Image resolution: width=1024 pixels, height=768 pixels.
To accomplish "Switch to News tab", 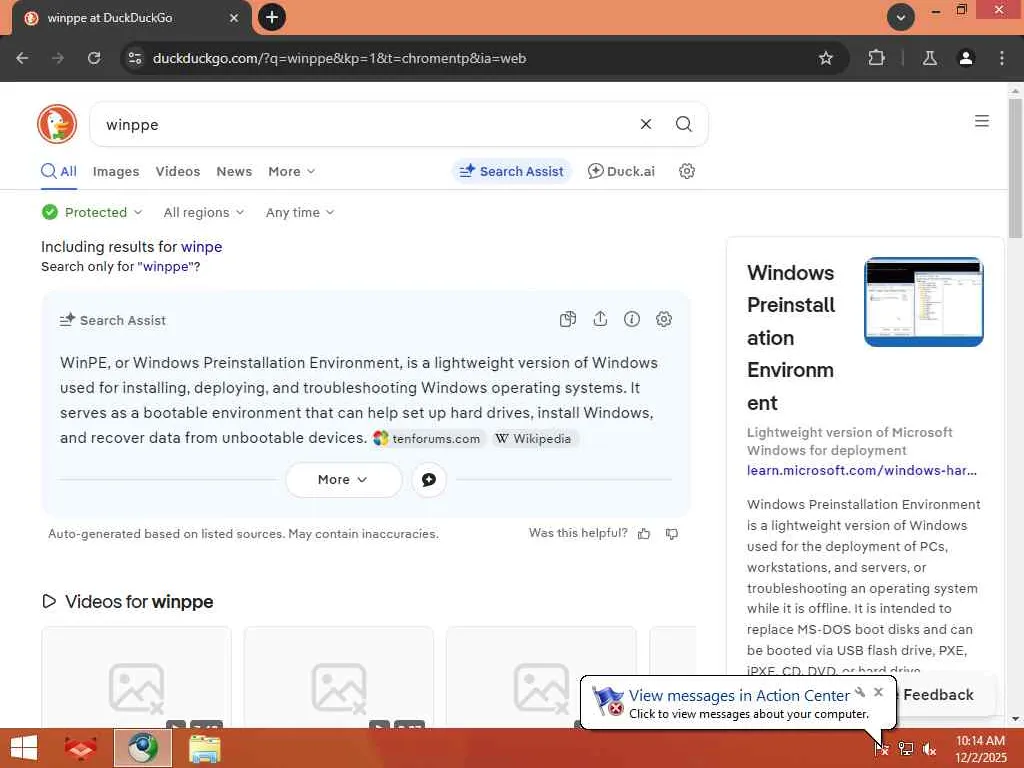I will coord(234,171).
